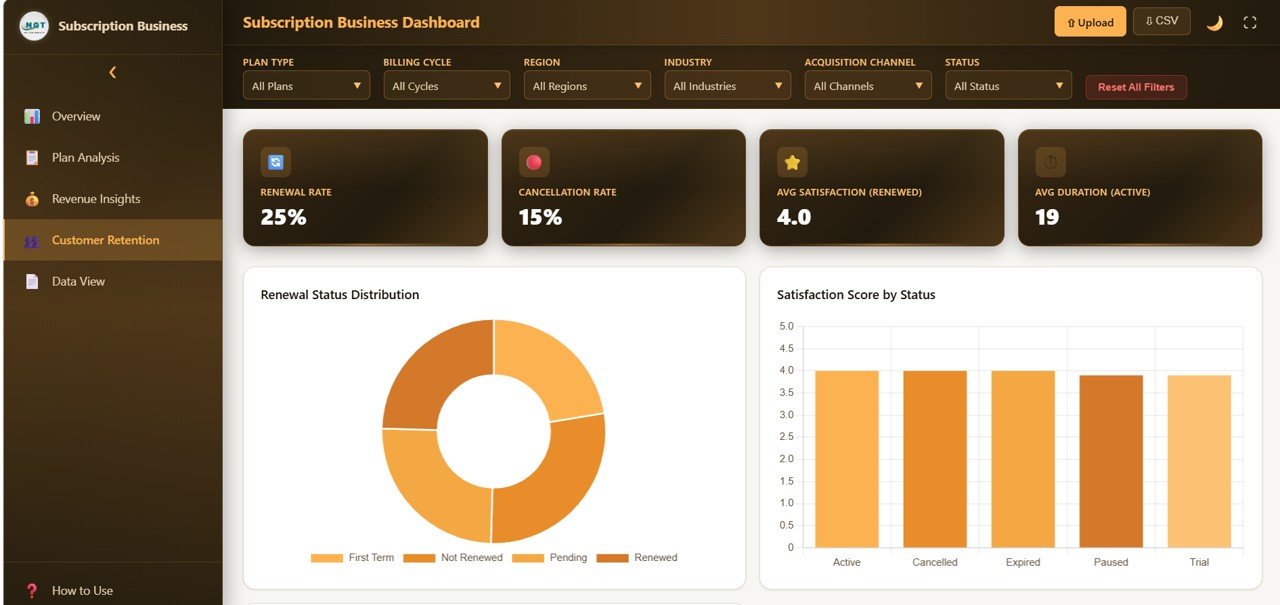Click the Upload button
The height and width of the screenshot is (605, 1280).
[1090, 21]
